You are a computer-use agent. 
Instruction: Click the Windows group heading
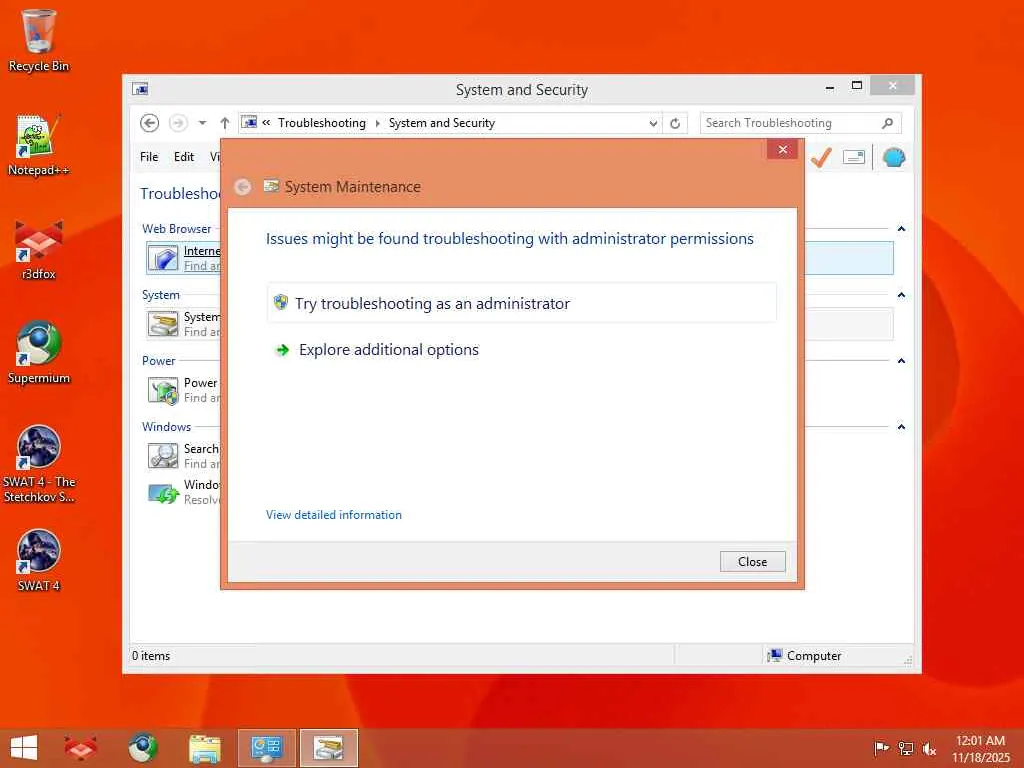coord(167,426)
